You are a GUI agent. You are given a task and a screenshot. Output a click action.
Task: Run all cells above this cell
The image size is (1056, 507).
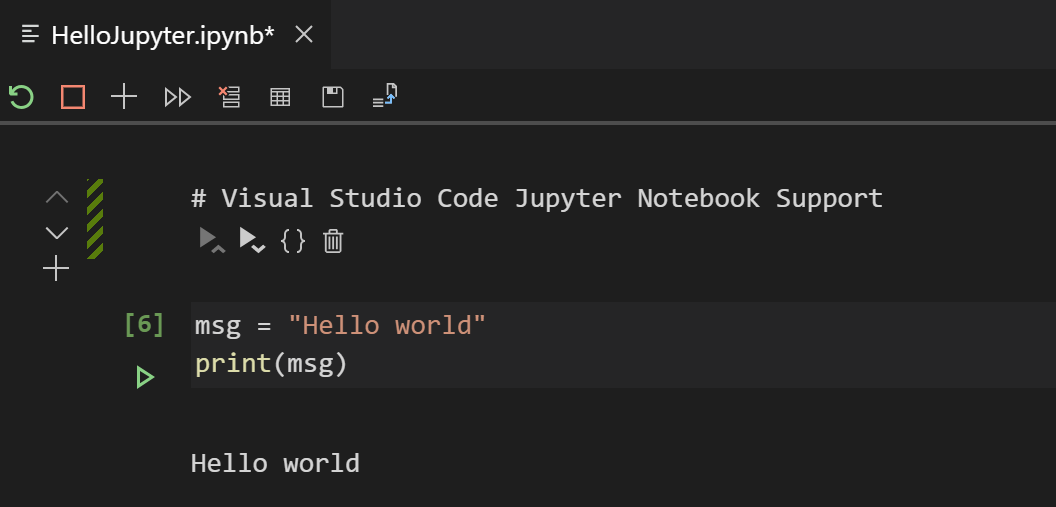pyautogui.click(x=212, y=240)
